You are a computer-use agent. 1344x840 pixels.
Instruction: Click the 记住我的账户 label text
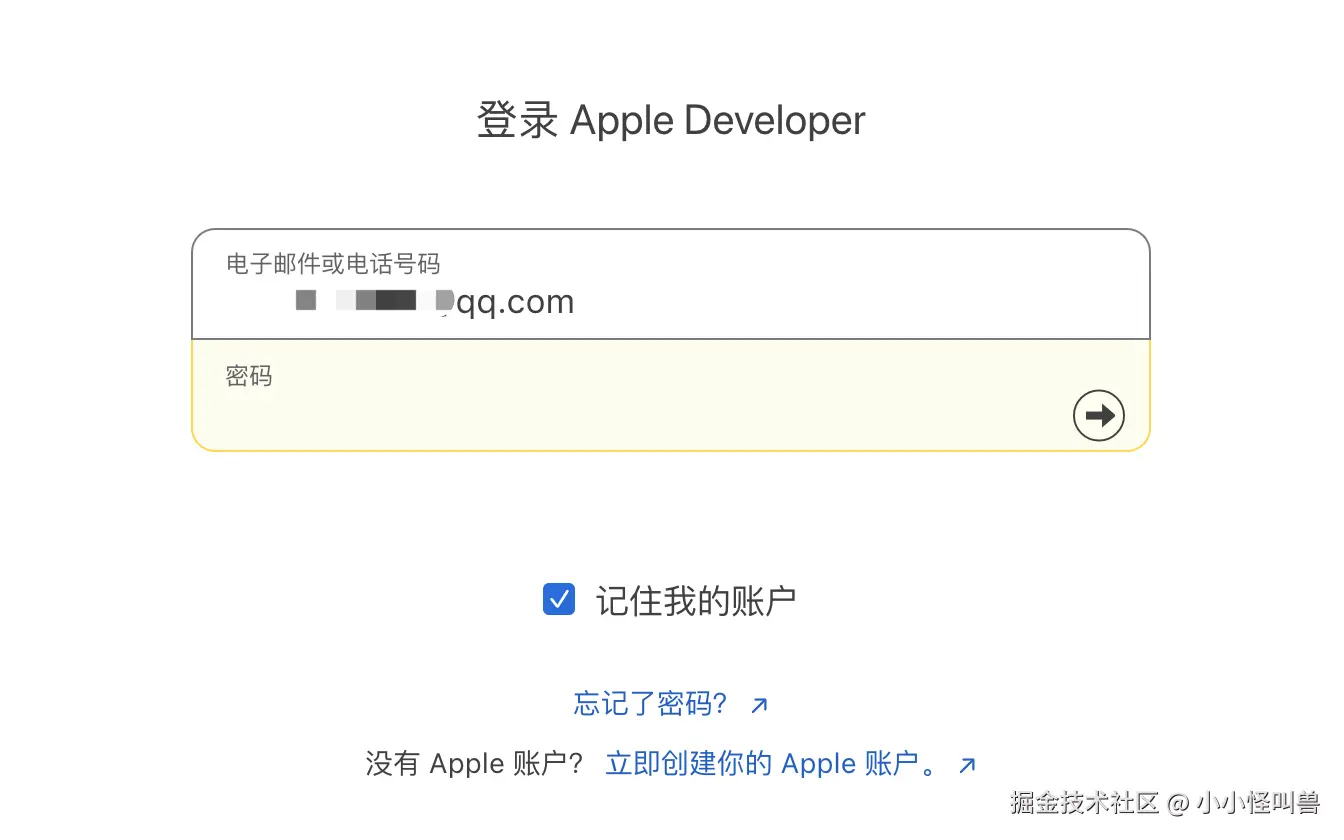tap(696, 601)
